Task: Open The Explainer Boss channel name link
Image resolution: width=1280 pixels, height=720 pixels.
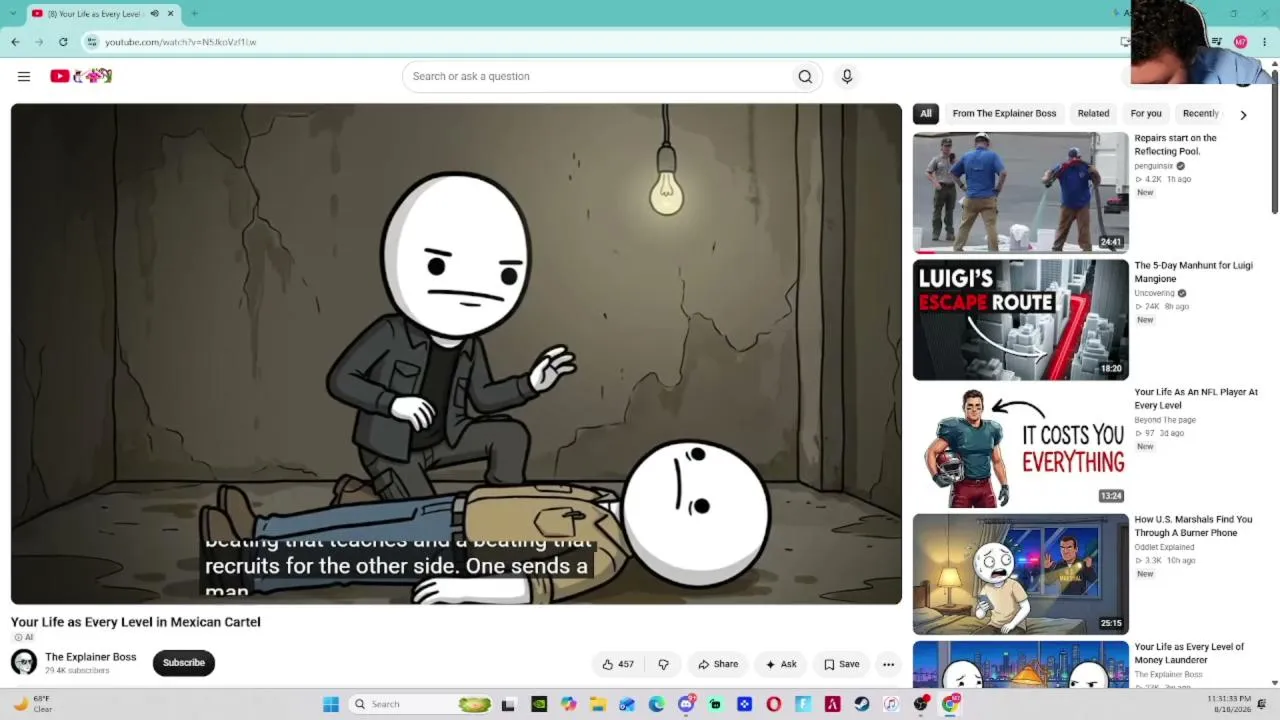Action: (x=91, y=657)
